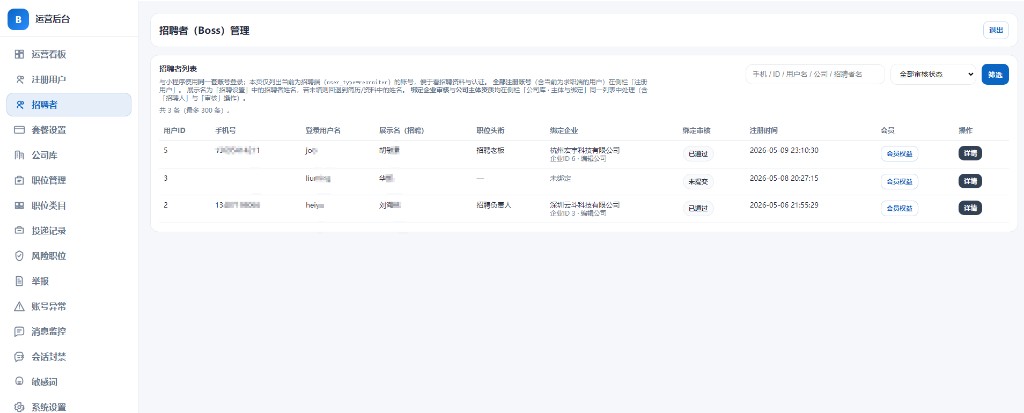Open 会员权益 for user ID 5
1024x413 pixels.
coord(899,154)
